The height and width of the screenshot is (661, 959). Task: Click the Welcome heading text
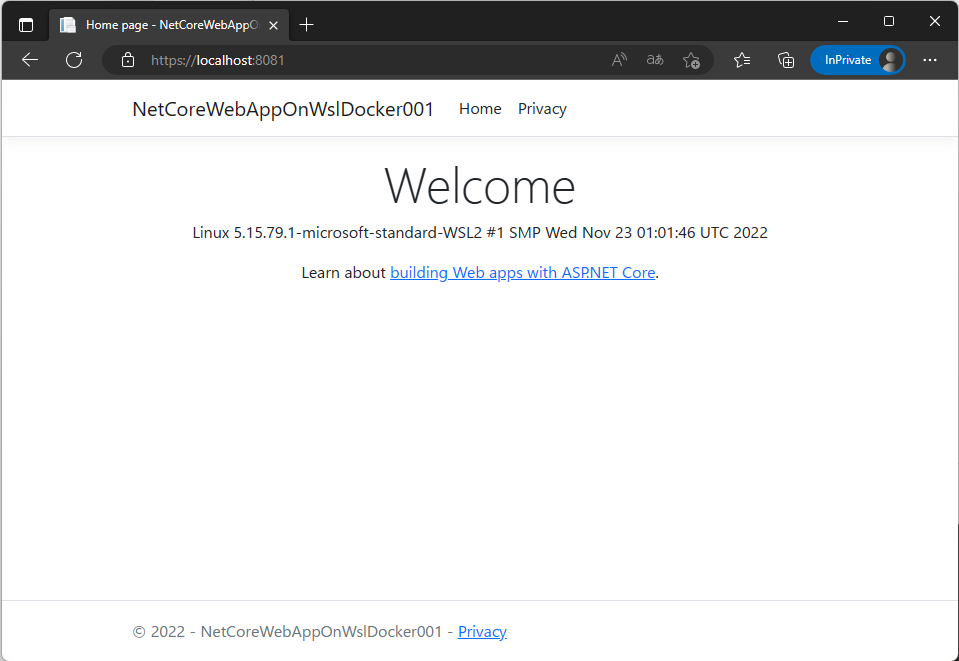480,186
